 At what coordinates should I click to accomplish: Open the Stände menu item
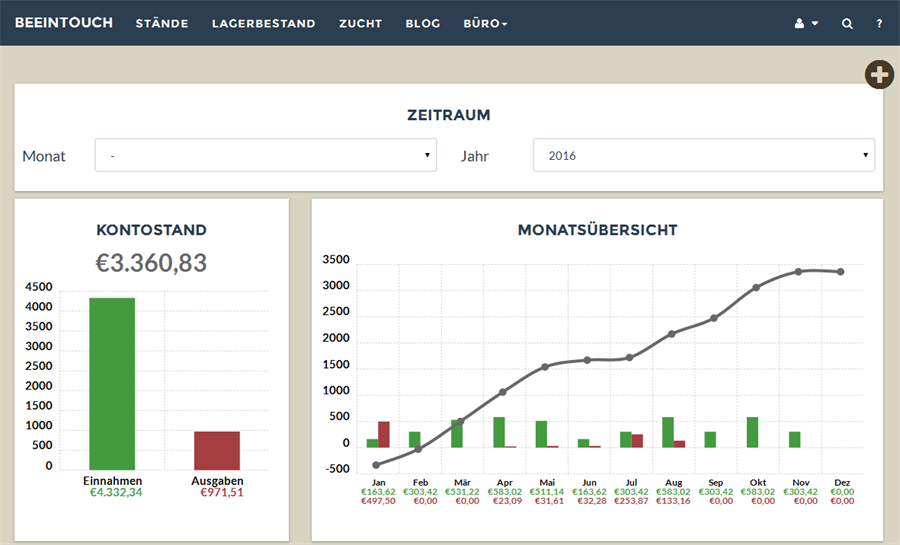pos(162,24)
